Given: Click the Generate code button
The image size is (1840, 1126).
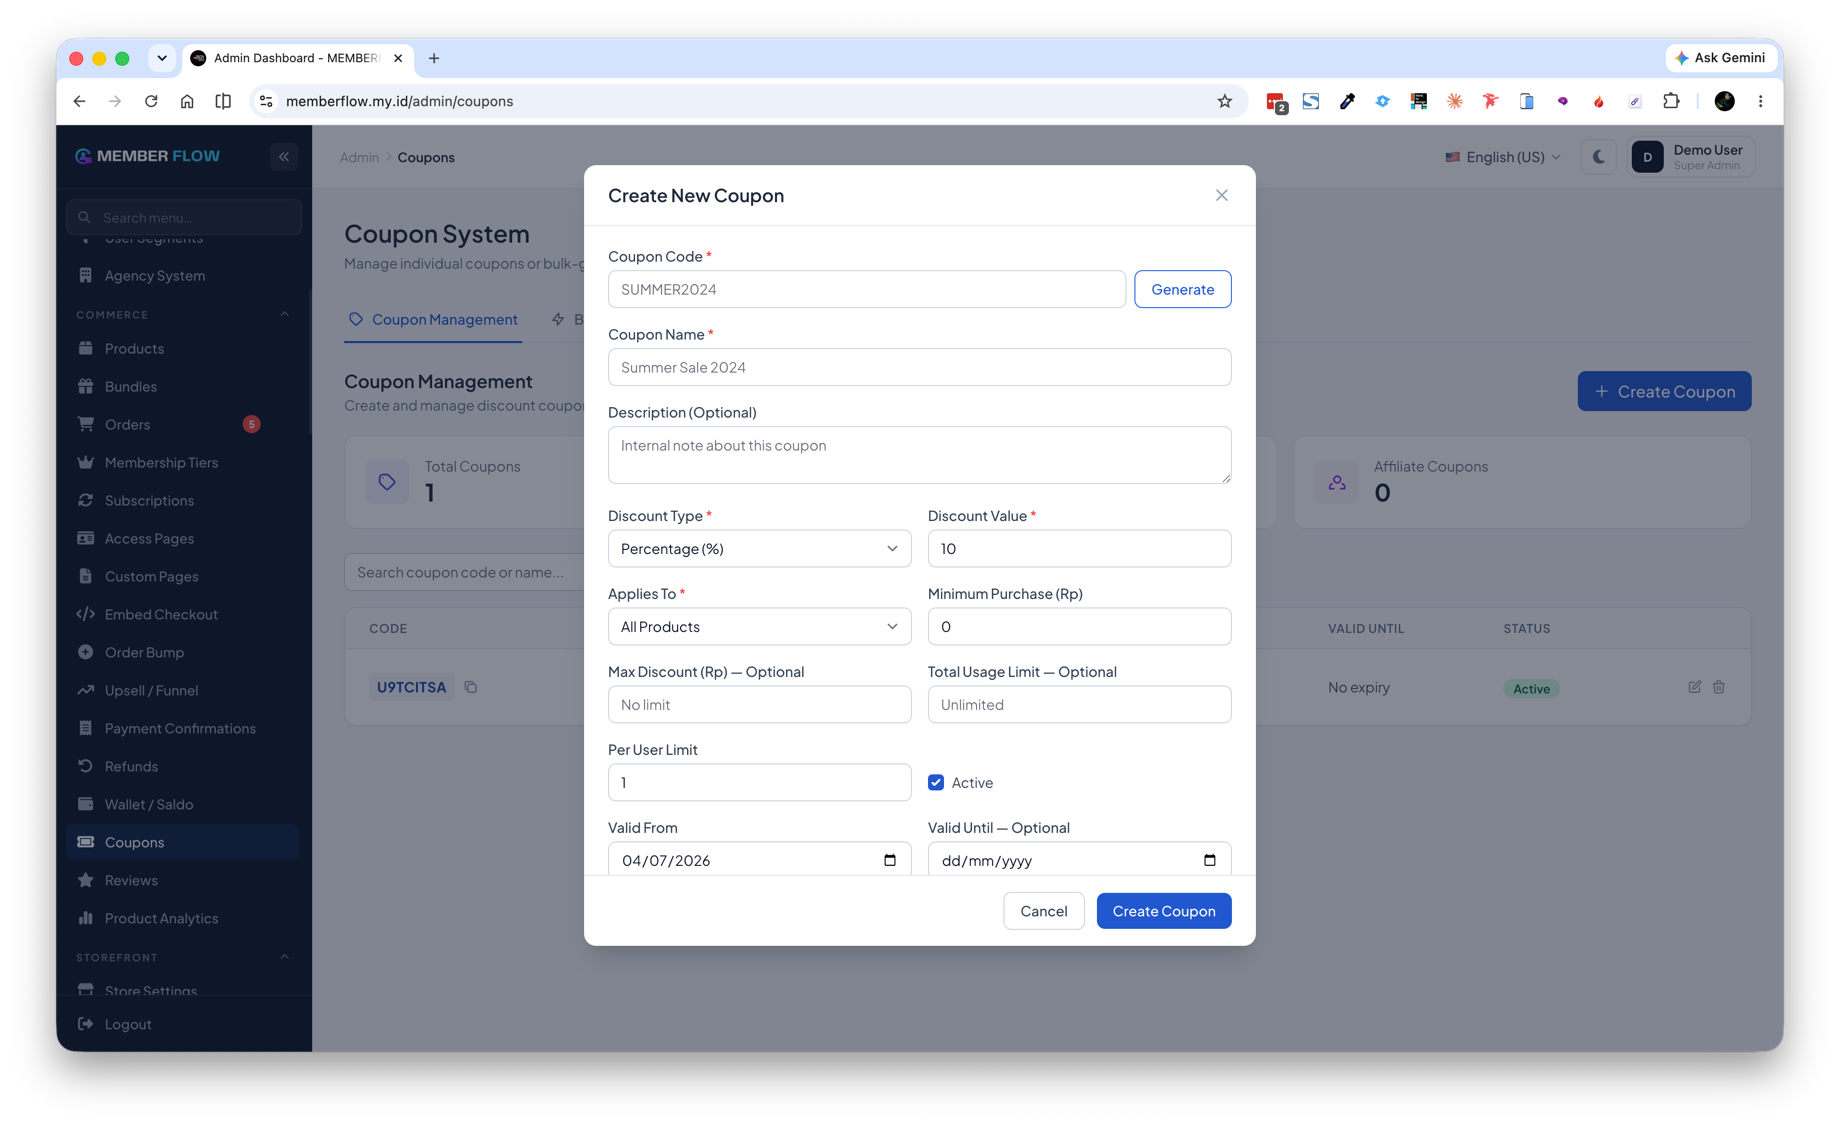Looking at the screenshot, I should tap(1183, 289).
